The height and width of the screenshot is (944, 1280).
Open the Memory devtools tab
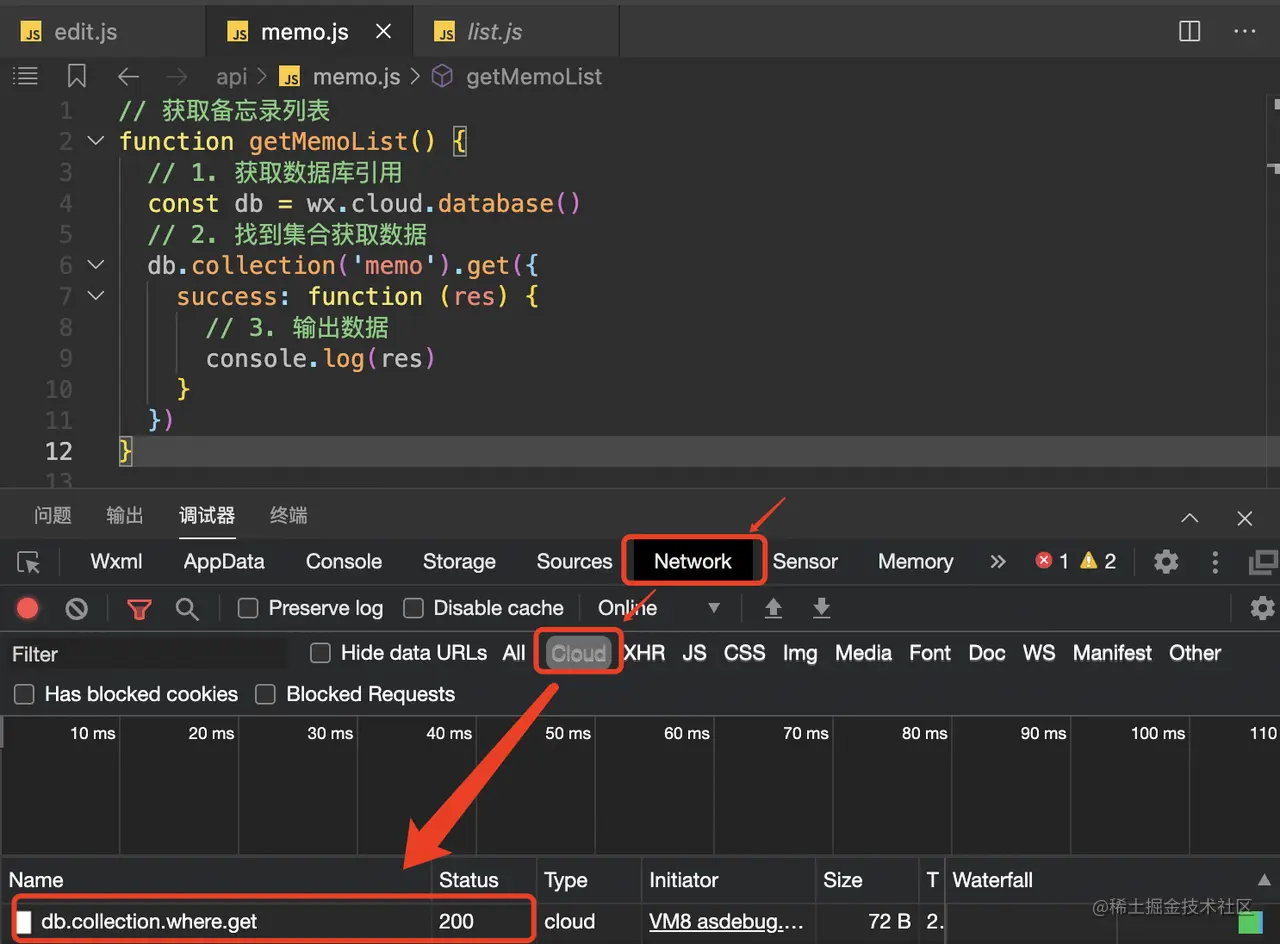pos(915,562)
